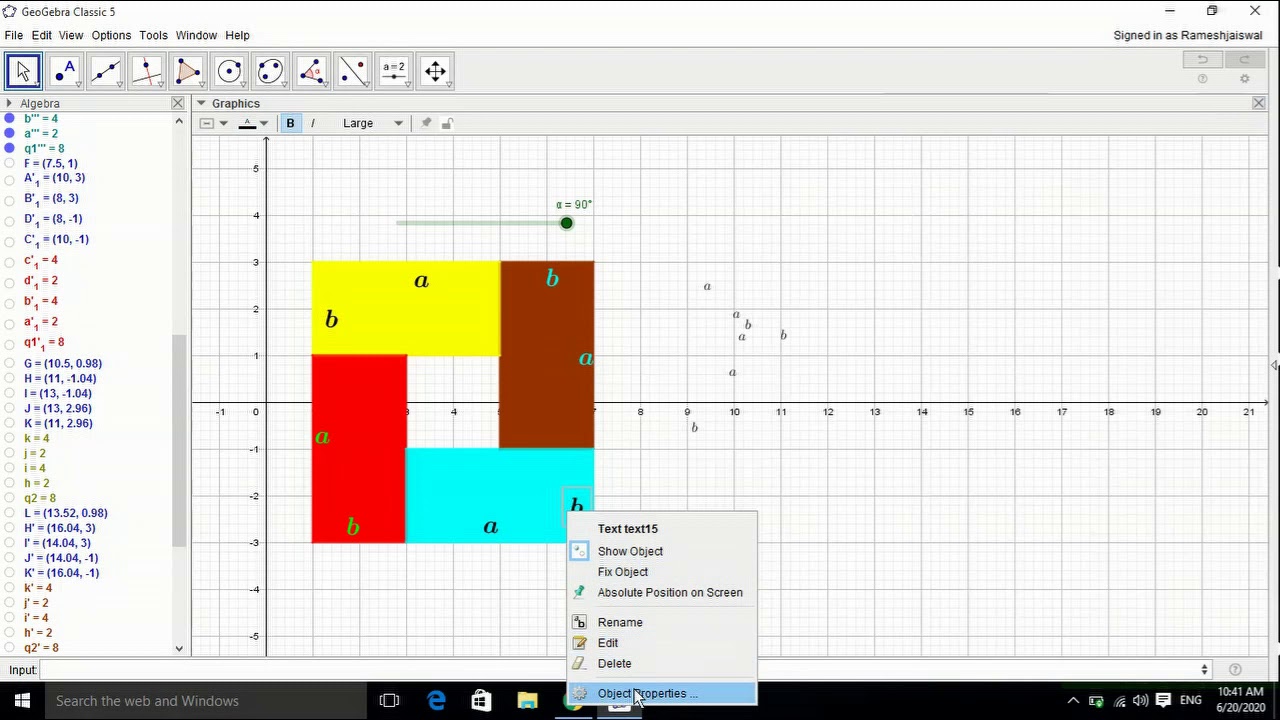Open the Windows Start menu
Image resolution: width=1280 pixels, height=720 pixels.
click(22, 701)
